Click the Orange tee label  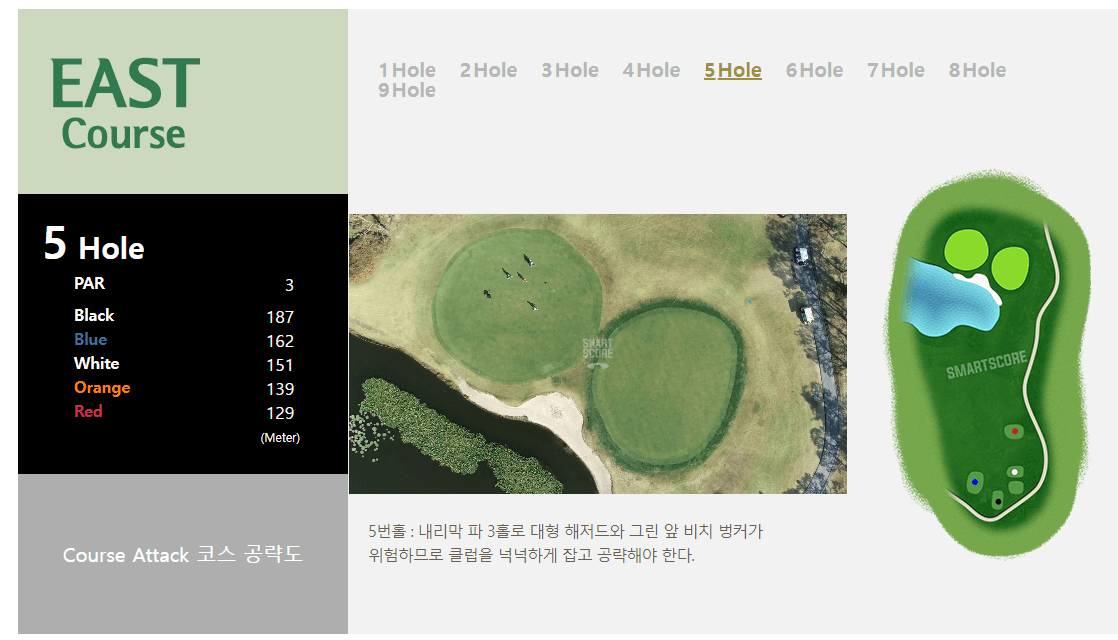click(x=102, y=387)
